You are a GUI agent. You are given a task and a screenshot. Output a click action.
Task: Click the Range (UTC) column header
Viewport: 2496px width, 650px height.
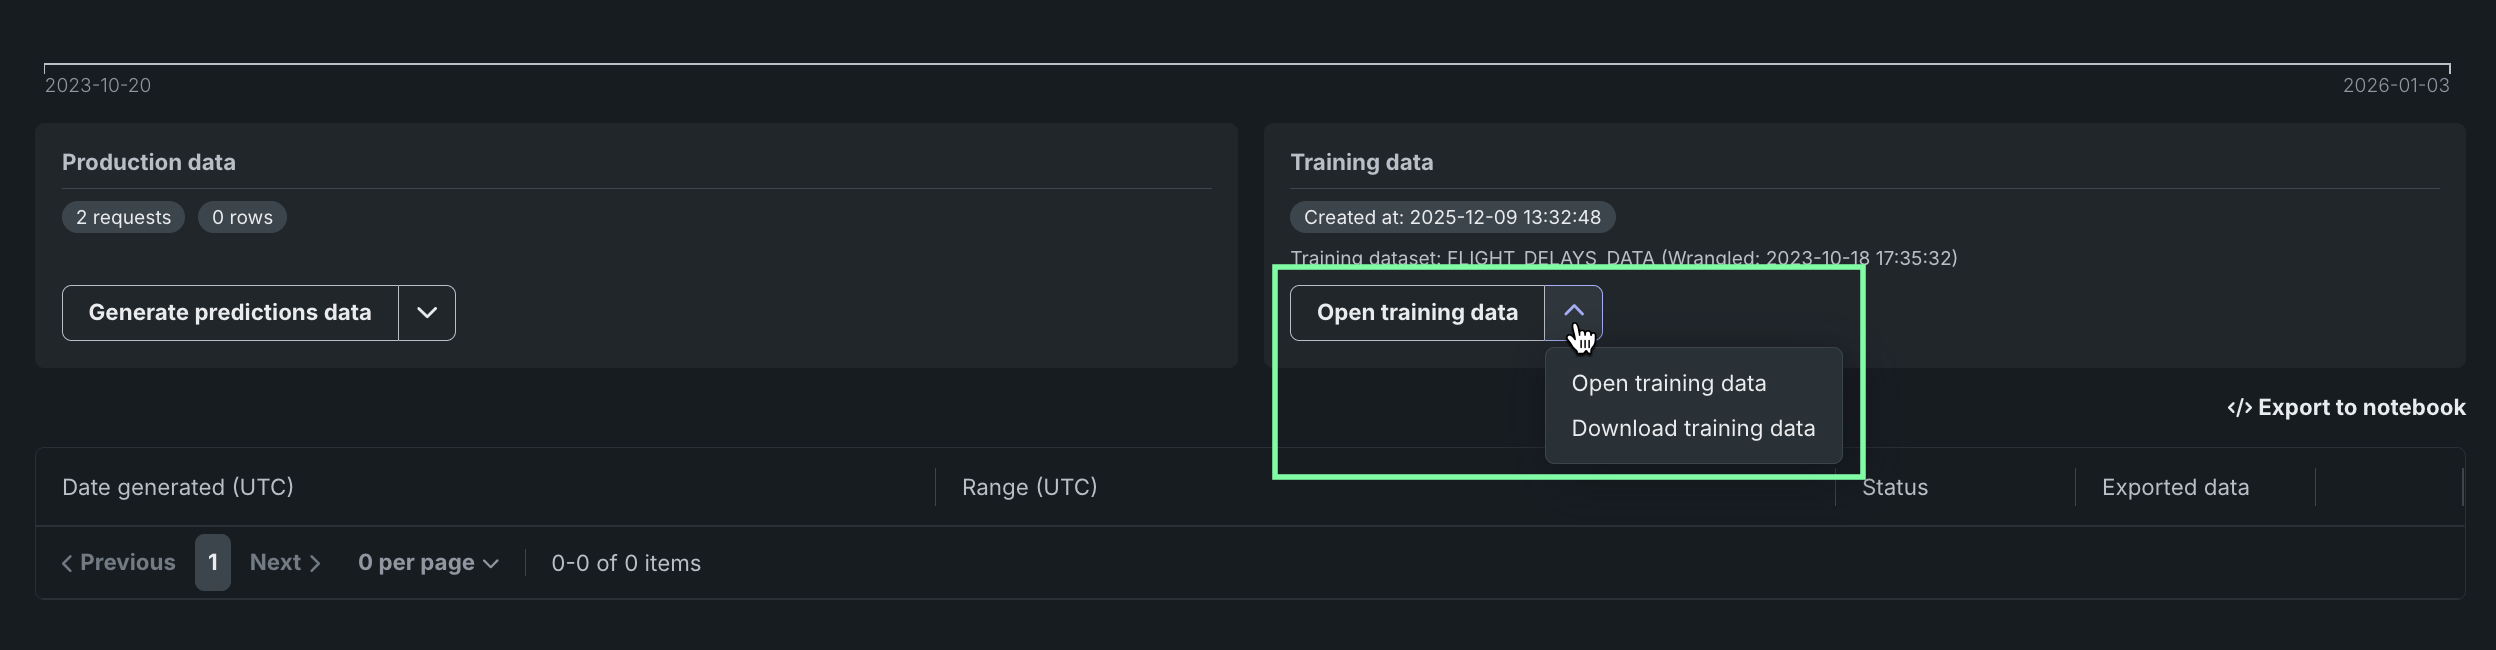1029,487
